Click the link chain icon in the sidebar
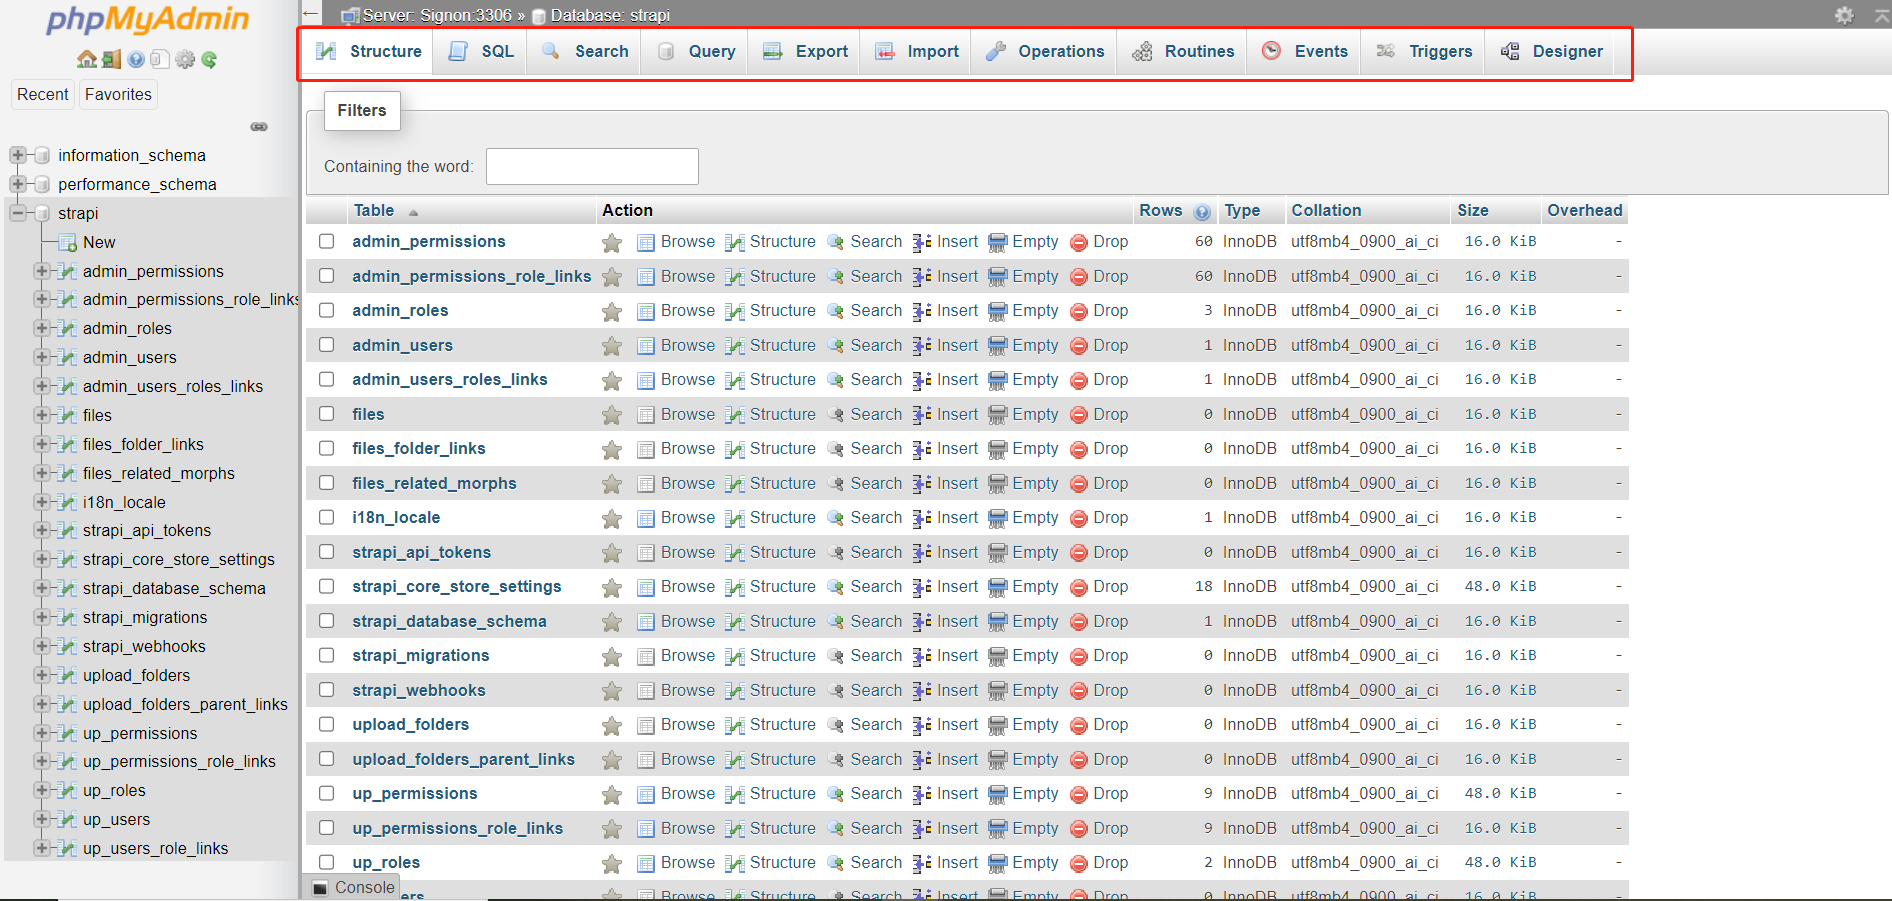The width and height of the screenshot is (1892, 901). pos(259,127)
